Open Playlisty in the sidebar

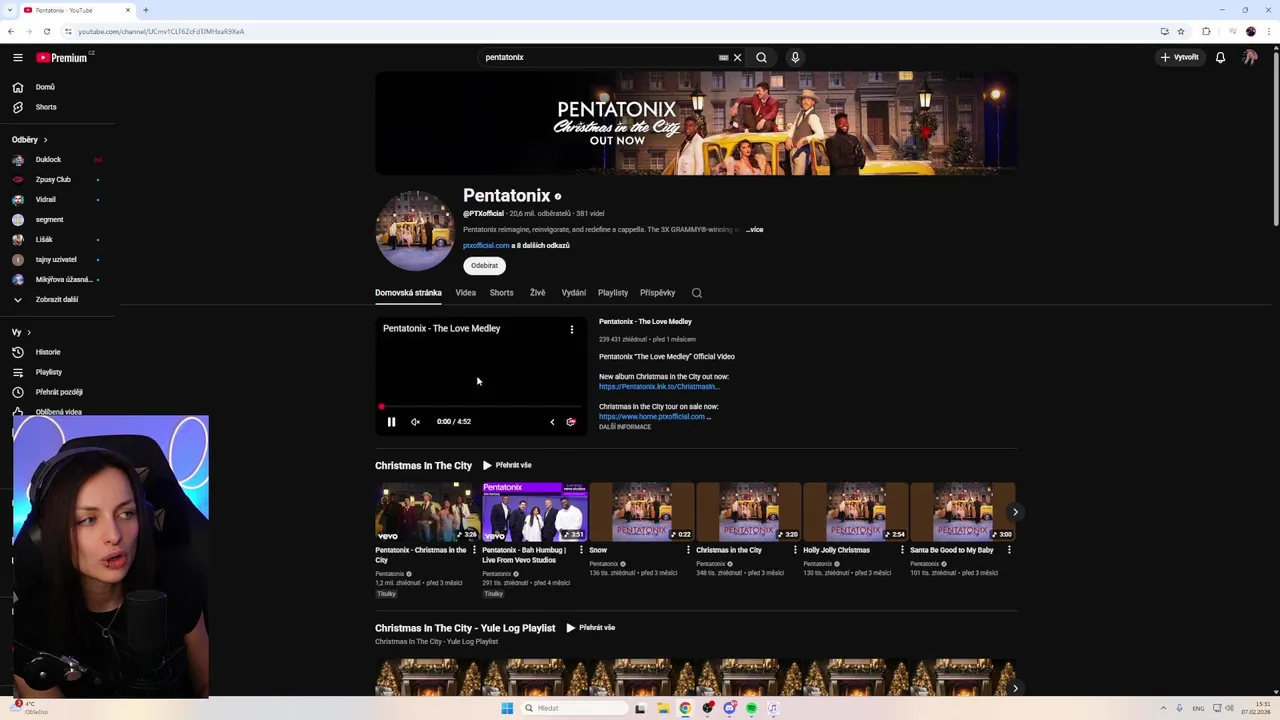(x=48, y=372)
